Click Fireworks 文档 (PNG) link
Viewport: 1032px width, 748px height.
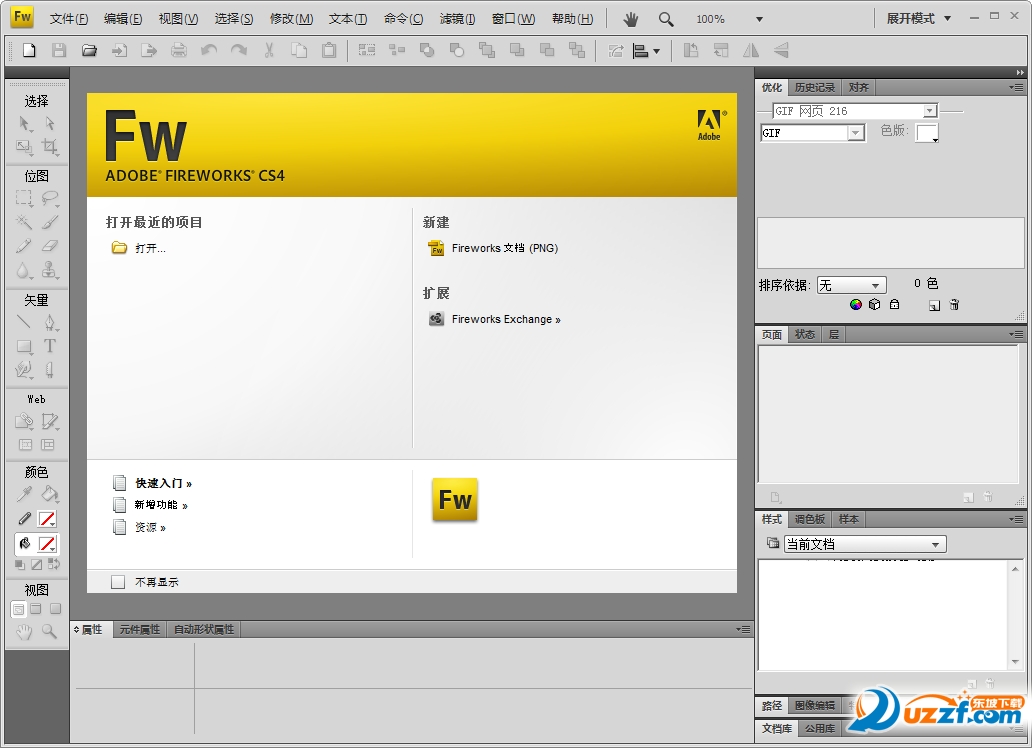click(x=504, y=248)
